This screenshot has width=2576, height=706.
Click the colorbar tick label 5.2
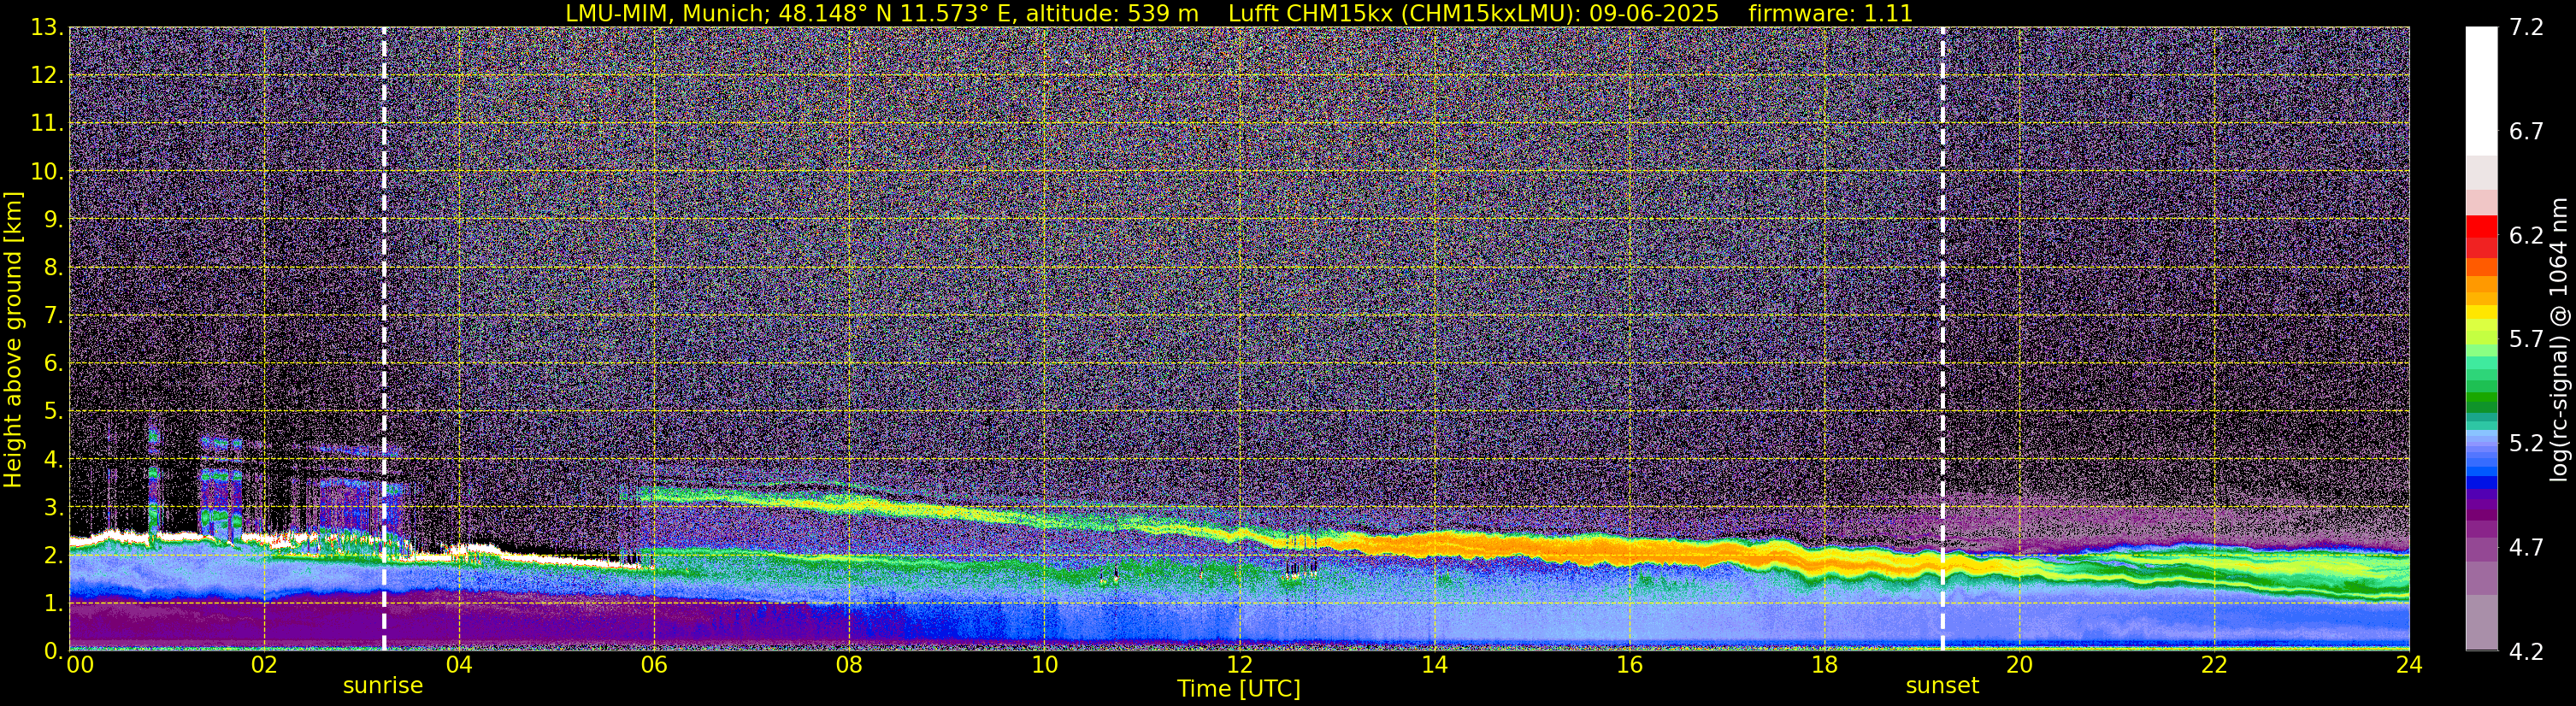[2526, 444]
